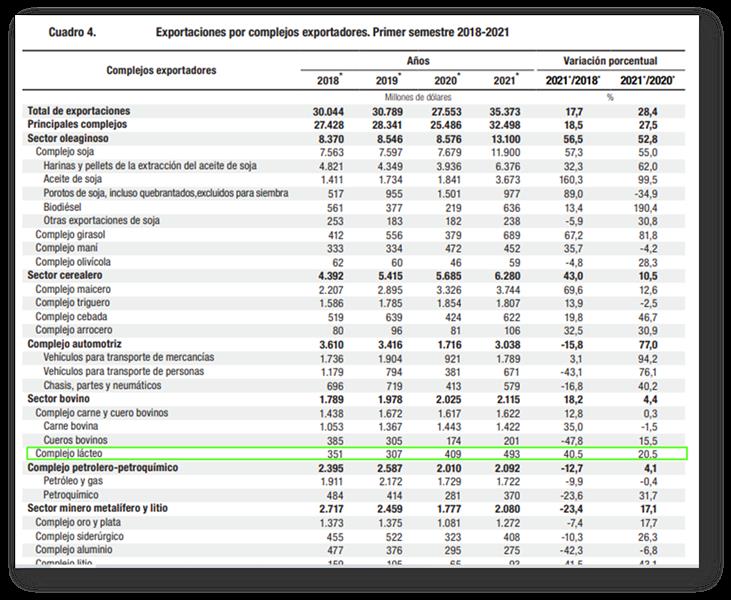Click the 'Cueros bovinos' row label
This screenshot has height=600, width=731.
76,440
